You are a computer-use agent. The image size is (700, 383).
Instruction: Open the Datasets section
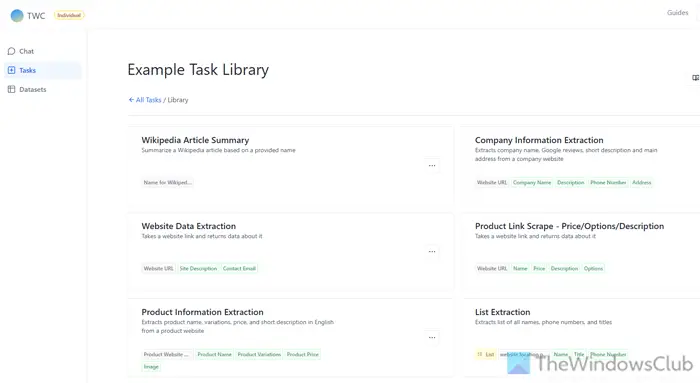pos(42,89)
